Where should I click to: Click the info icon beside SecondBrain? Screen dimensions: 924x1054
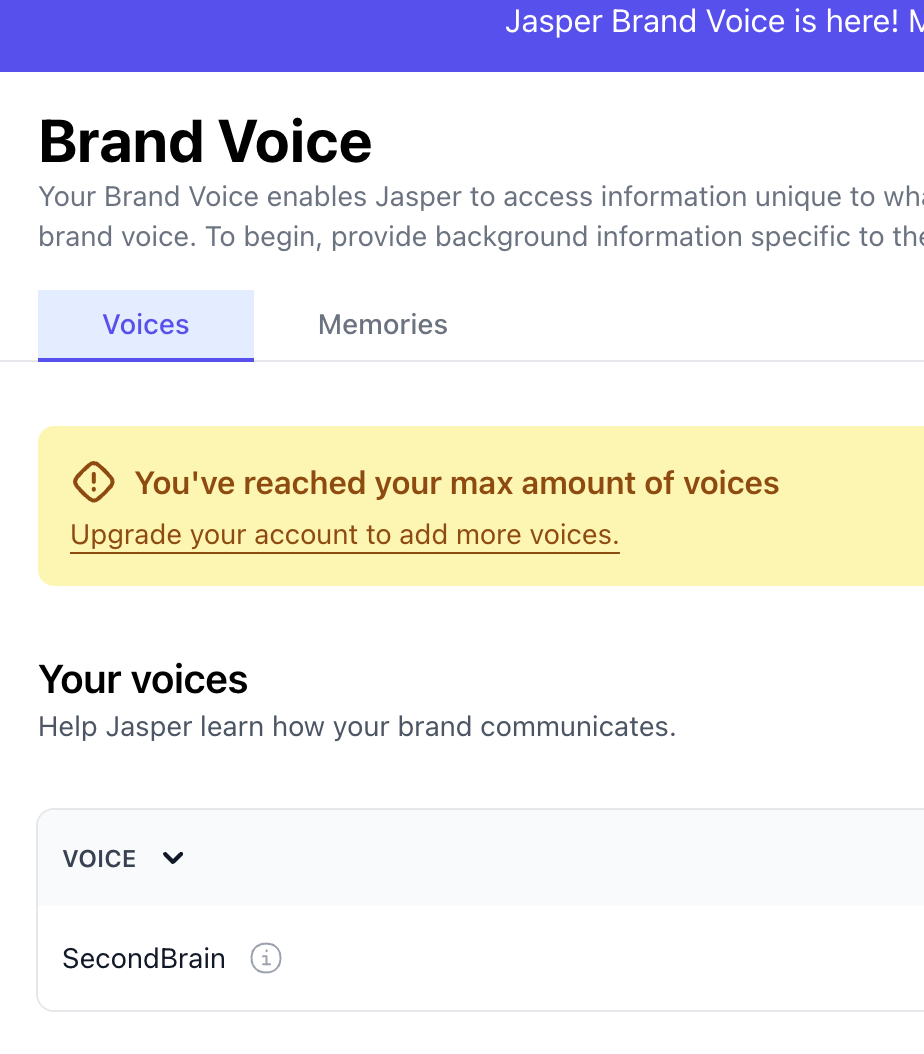[265, 959]
